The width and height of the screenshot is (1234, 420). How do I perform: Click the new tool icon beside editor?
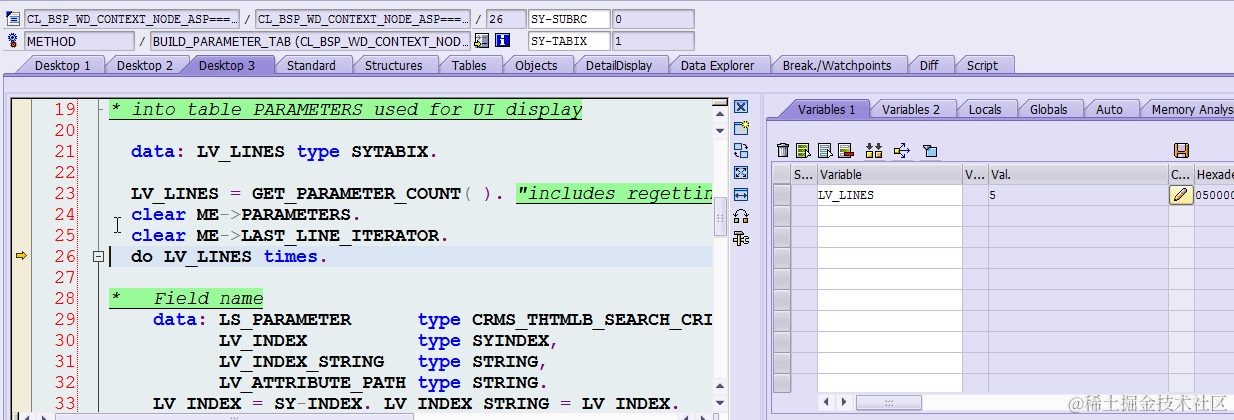click(741, 128)
